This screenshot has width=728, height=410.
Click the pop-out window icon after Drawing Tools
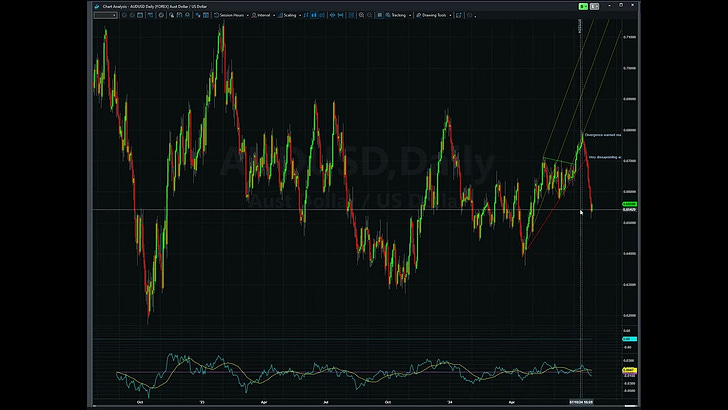[x=459, y=15]
